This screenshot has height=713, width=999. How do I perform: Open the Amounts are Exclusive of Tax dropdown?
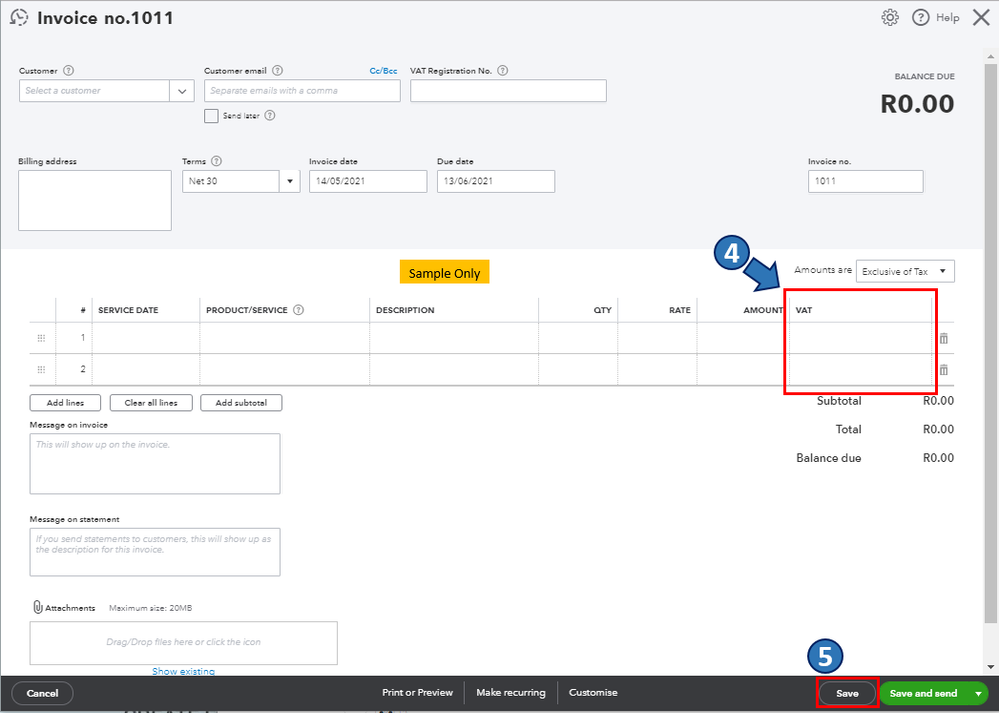(905, 271)
